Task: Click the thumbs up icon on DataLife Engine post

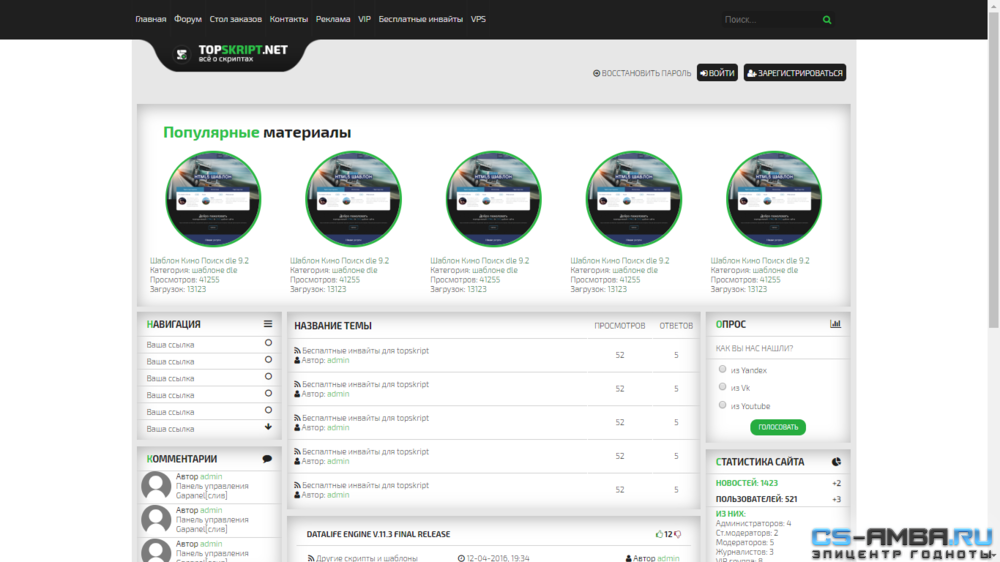Action: (x=659, y=534)
